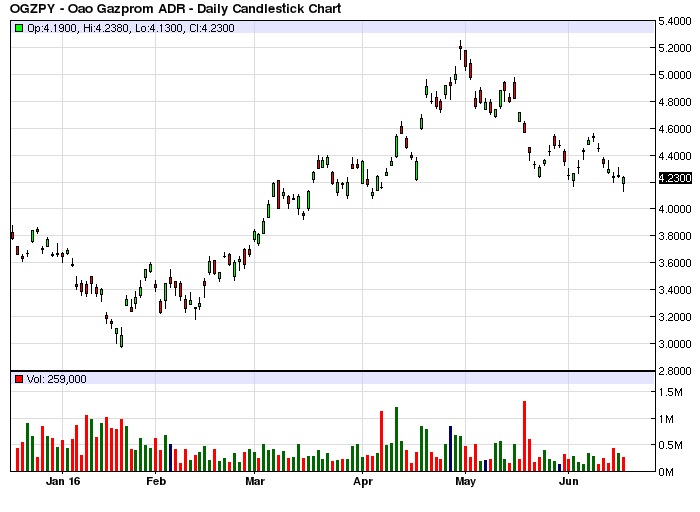The height and width of the screenshot is (512, 700).
Task: Click the 4.6000 price axis label
Action: click(675, 129)
